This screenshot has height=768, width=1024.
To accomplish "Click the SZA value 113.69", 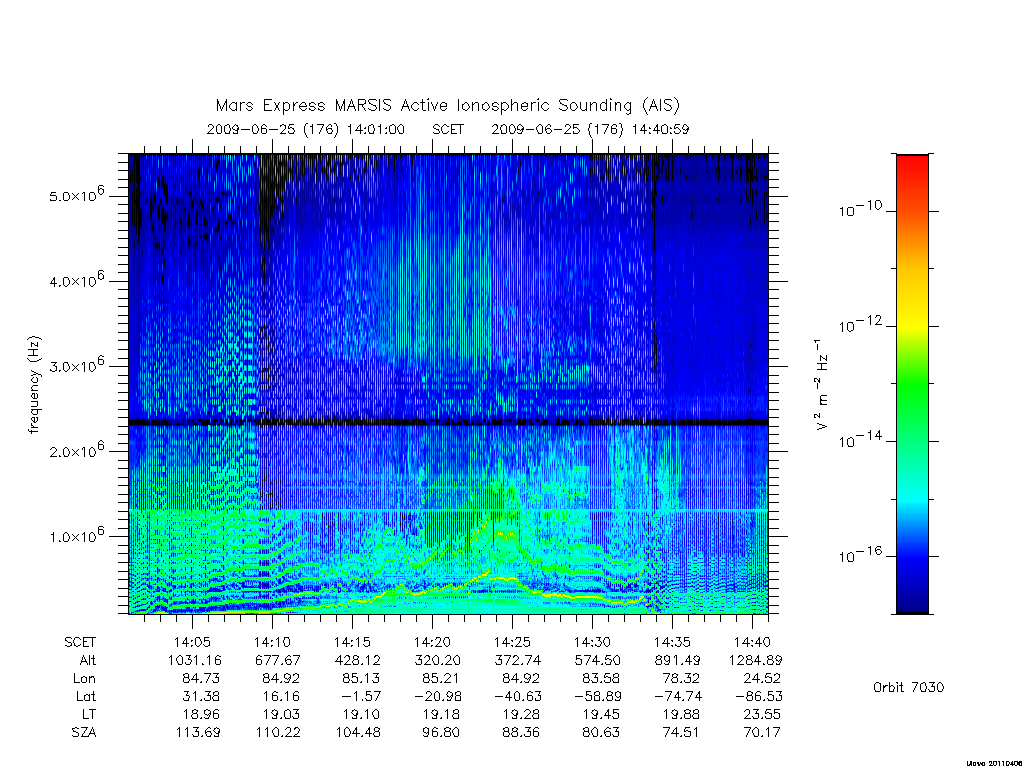I will [x=198, y=733].
